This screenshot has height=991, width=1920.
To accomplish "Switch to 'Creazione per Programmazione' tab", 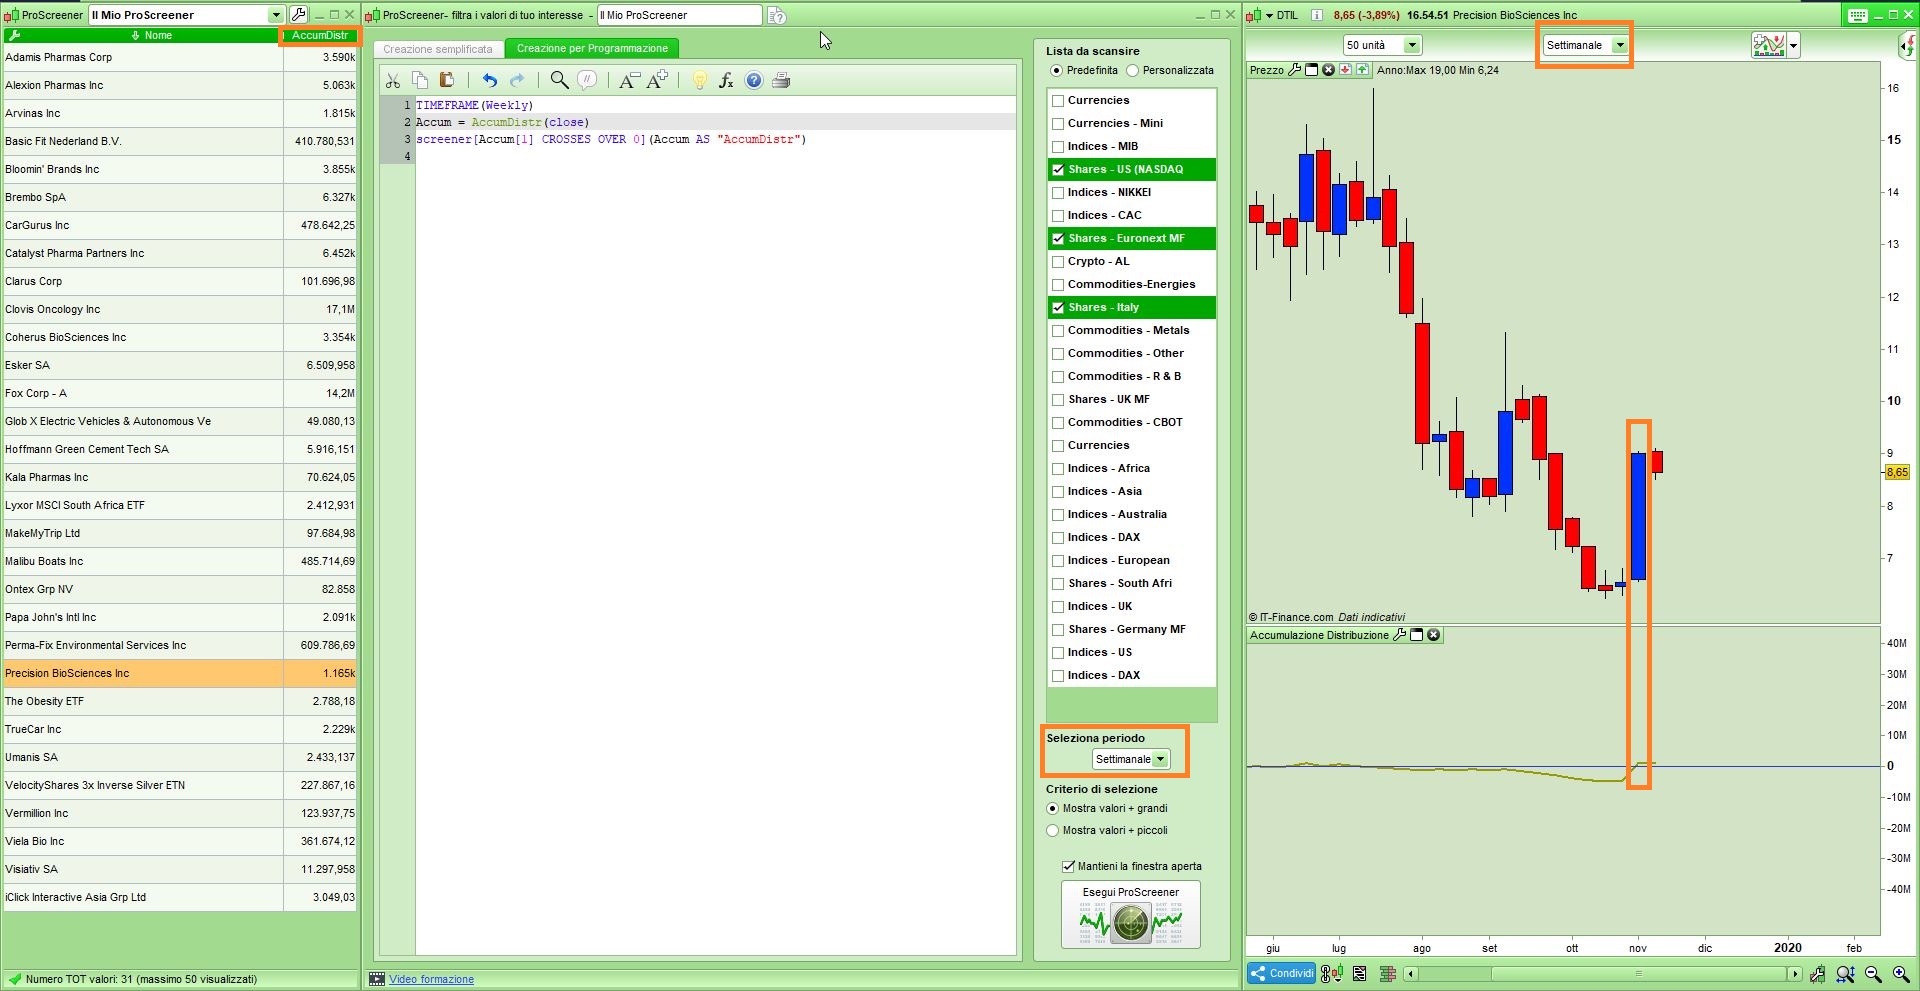I will [x=592, y=49].
